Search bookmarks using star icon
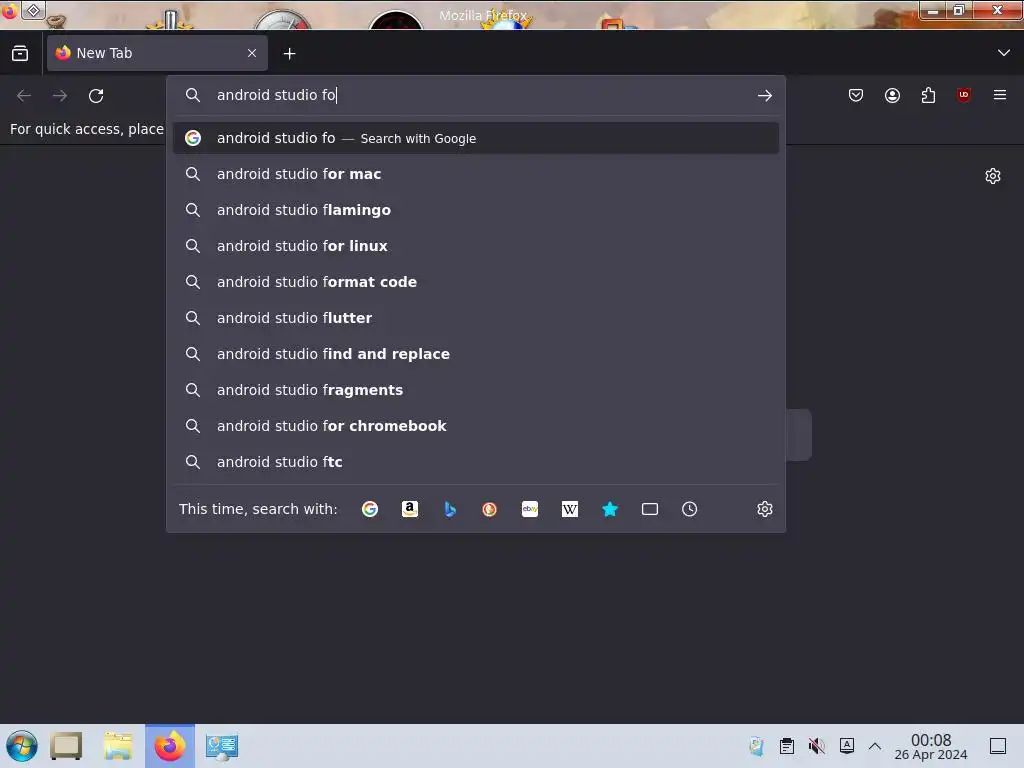 pos(610,509)
